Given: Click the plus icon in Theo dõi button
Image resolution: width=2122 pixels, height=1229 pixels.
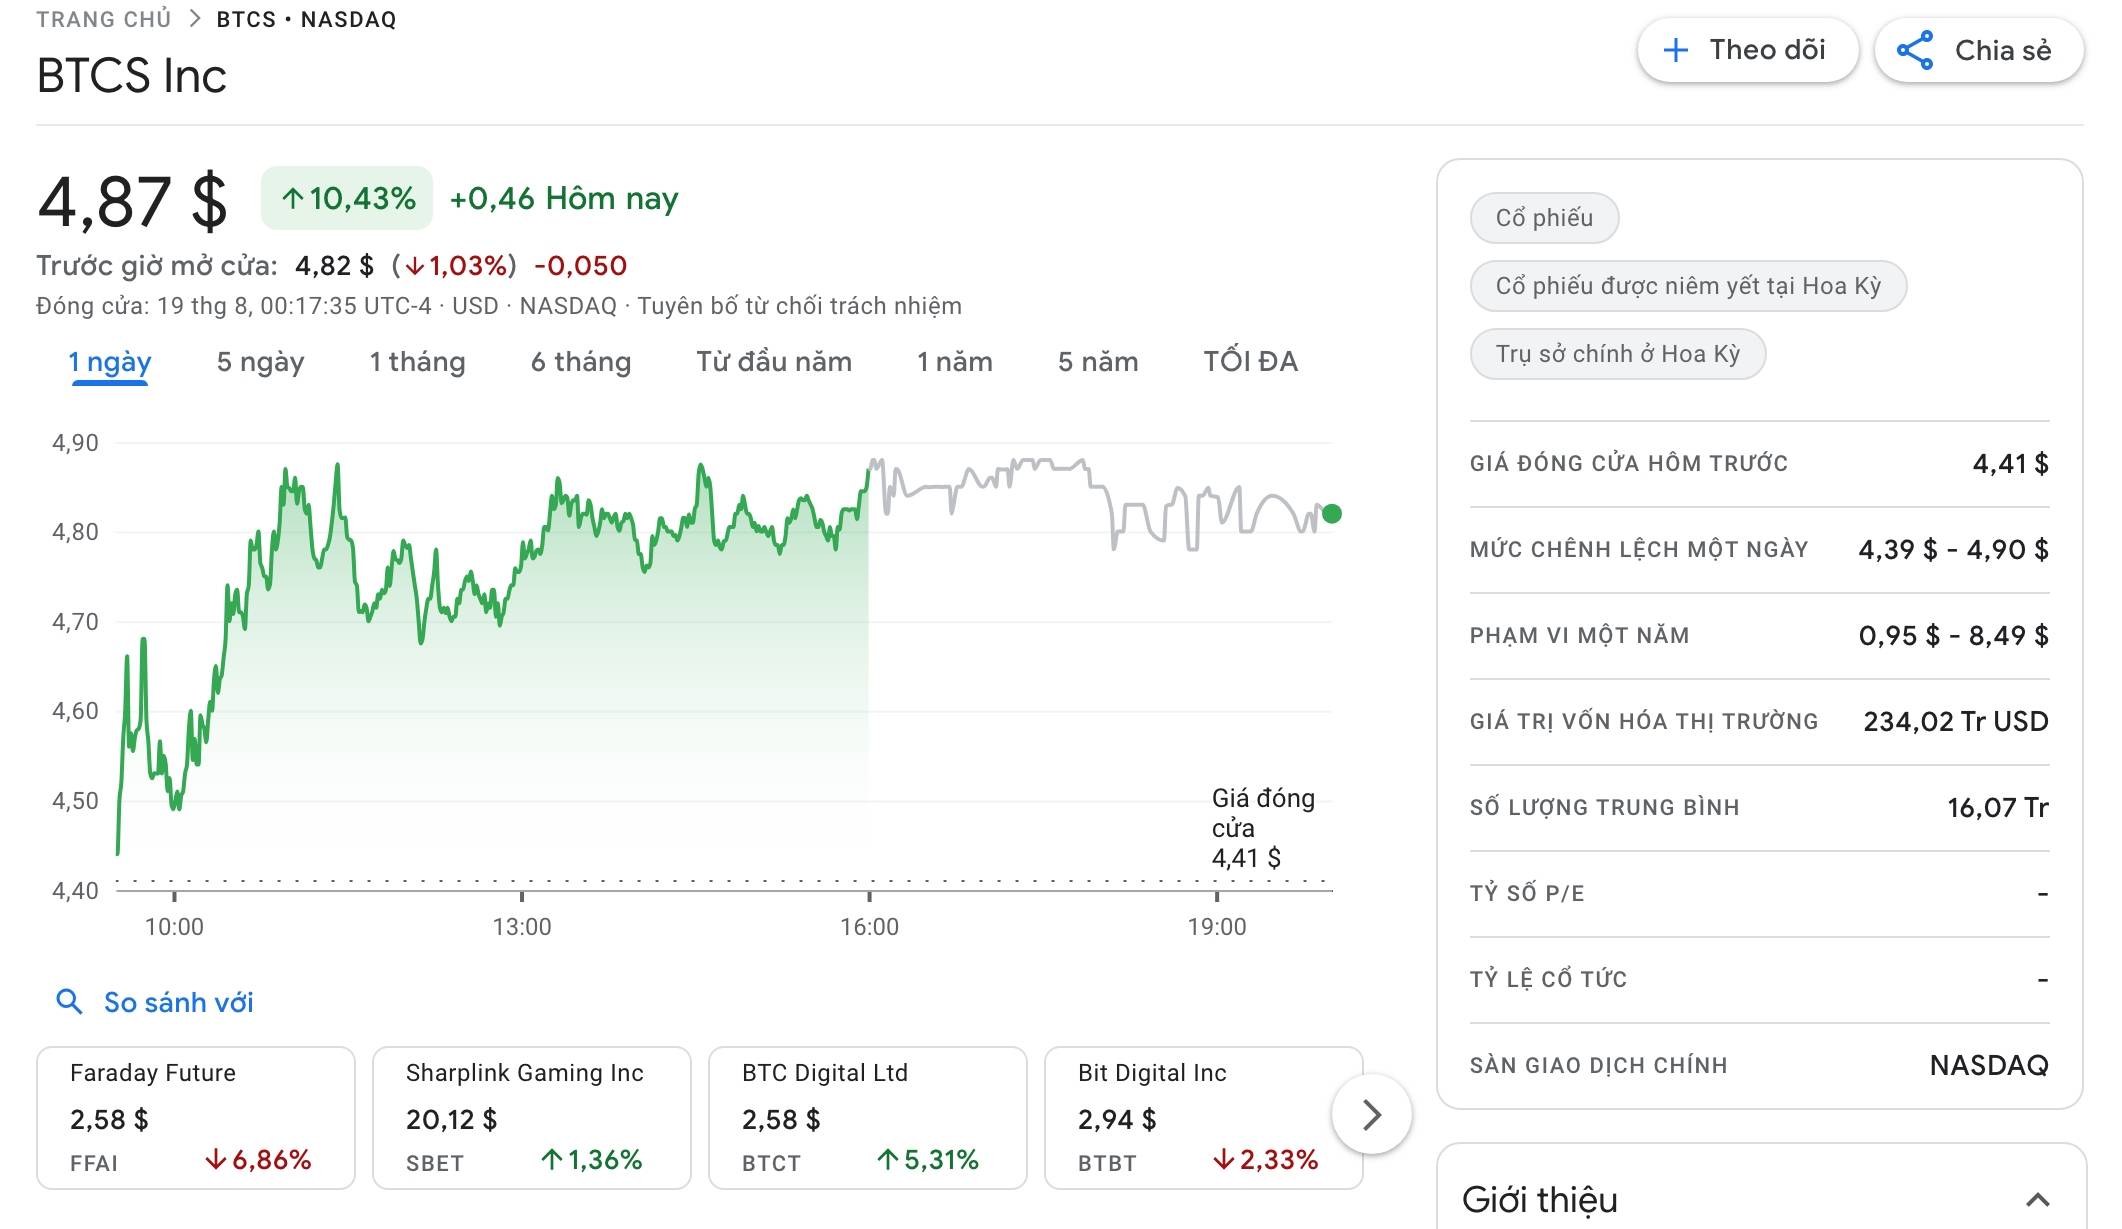Looking at the screenshot, I should pos(1676,50).
